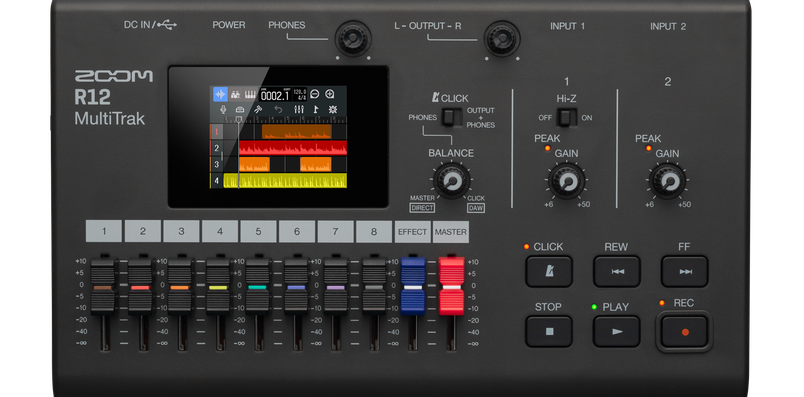Select the blue audio waveform view icon
The width and height of the screenshot is (804, 397).
pyautogui.click(x=220, y=94)
